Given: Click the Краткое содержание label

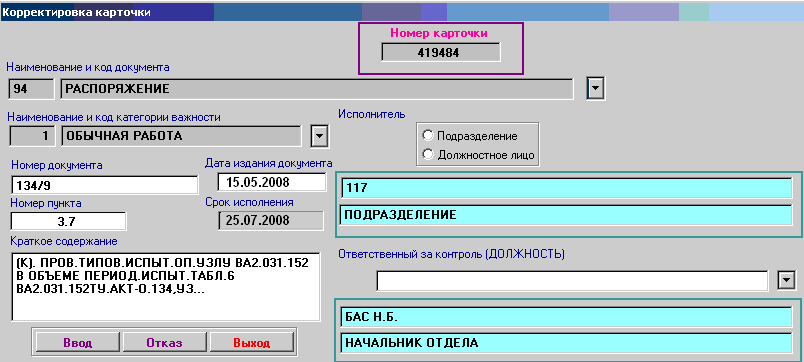Looking at the screenshot, I should pos(64,241).
